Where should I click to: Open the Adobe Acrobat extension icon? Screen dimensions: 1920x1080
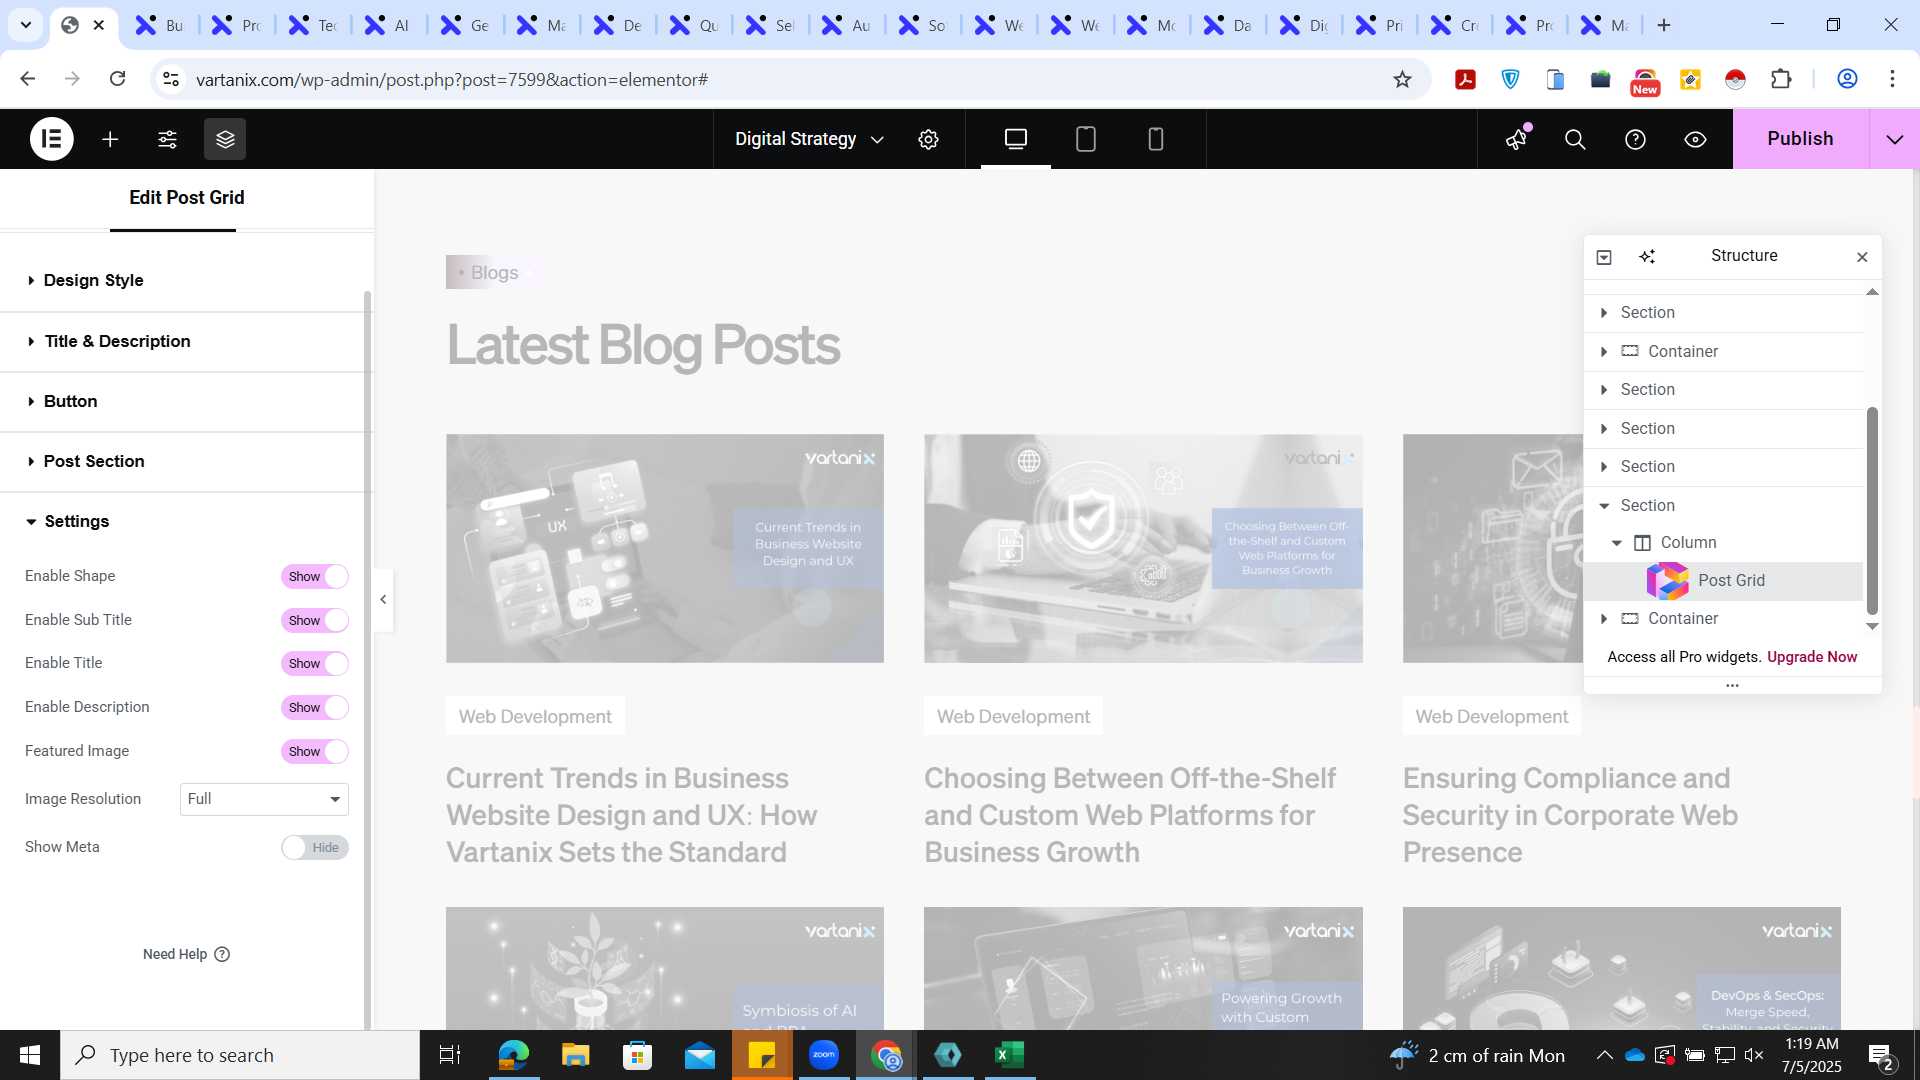(1466, 79)
